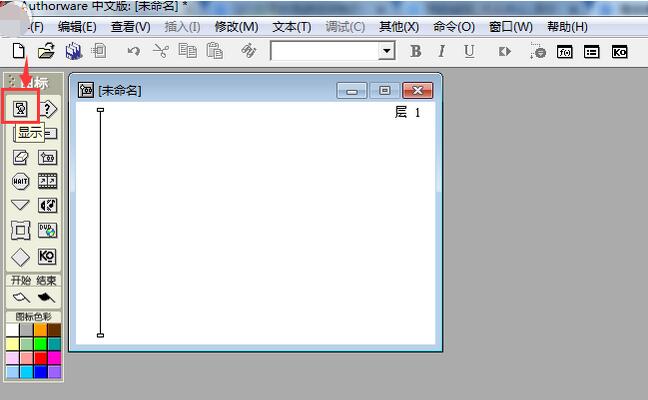Image resolution: width=648 pixels, height=400 pixels.
Task: Close the [未命名] design window
Action: (417, 90)
